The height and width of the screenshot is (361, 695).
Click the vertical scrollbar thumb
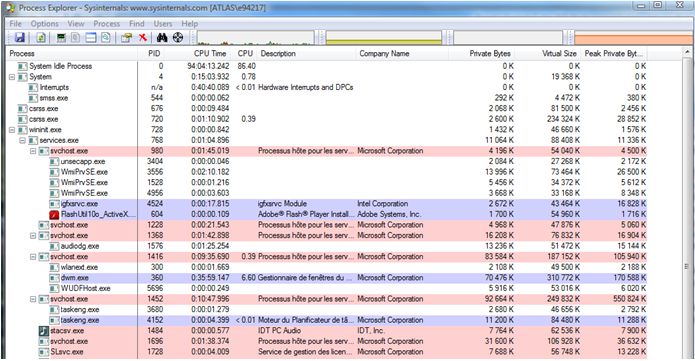(x=687, y=267)
